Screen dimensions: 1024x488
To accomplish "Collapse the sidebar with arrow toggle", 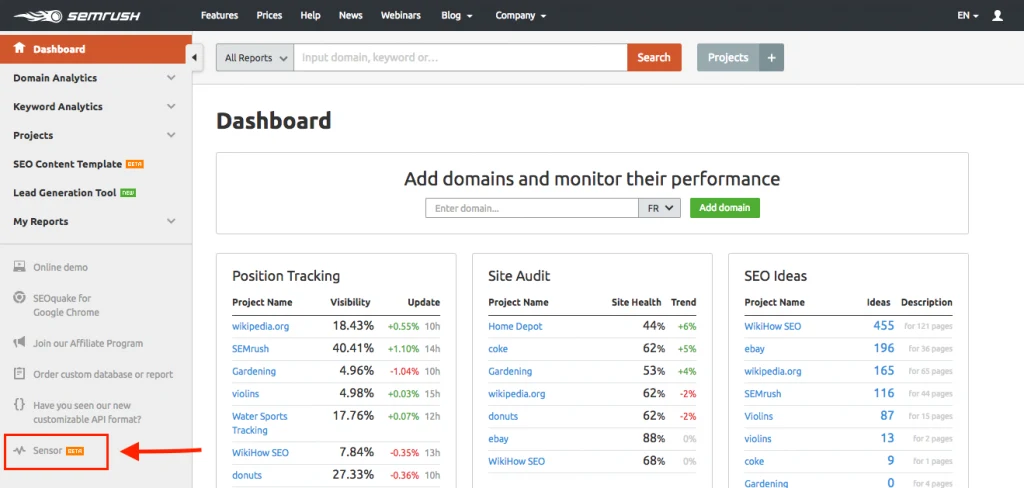I will click(194, 57).
